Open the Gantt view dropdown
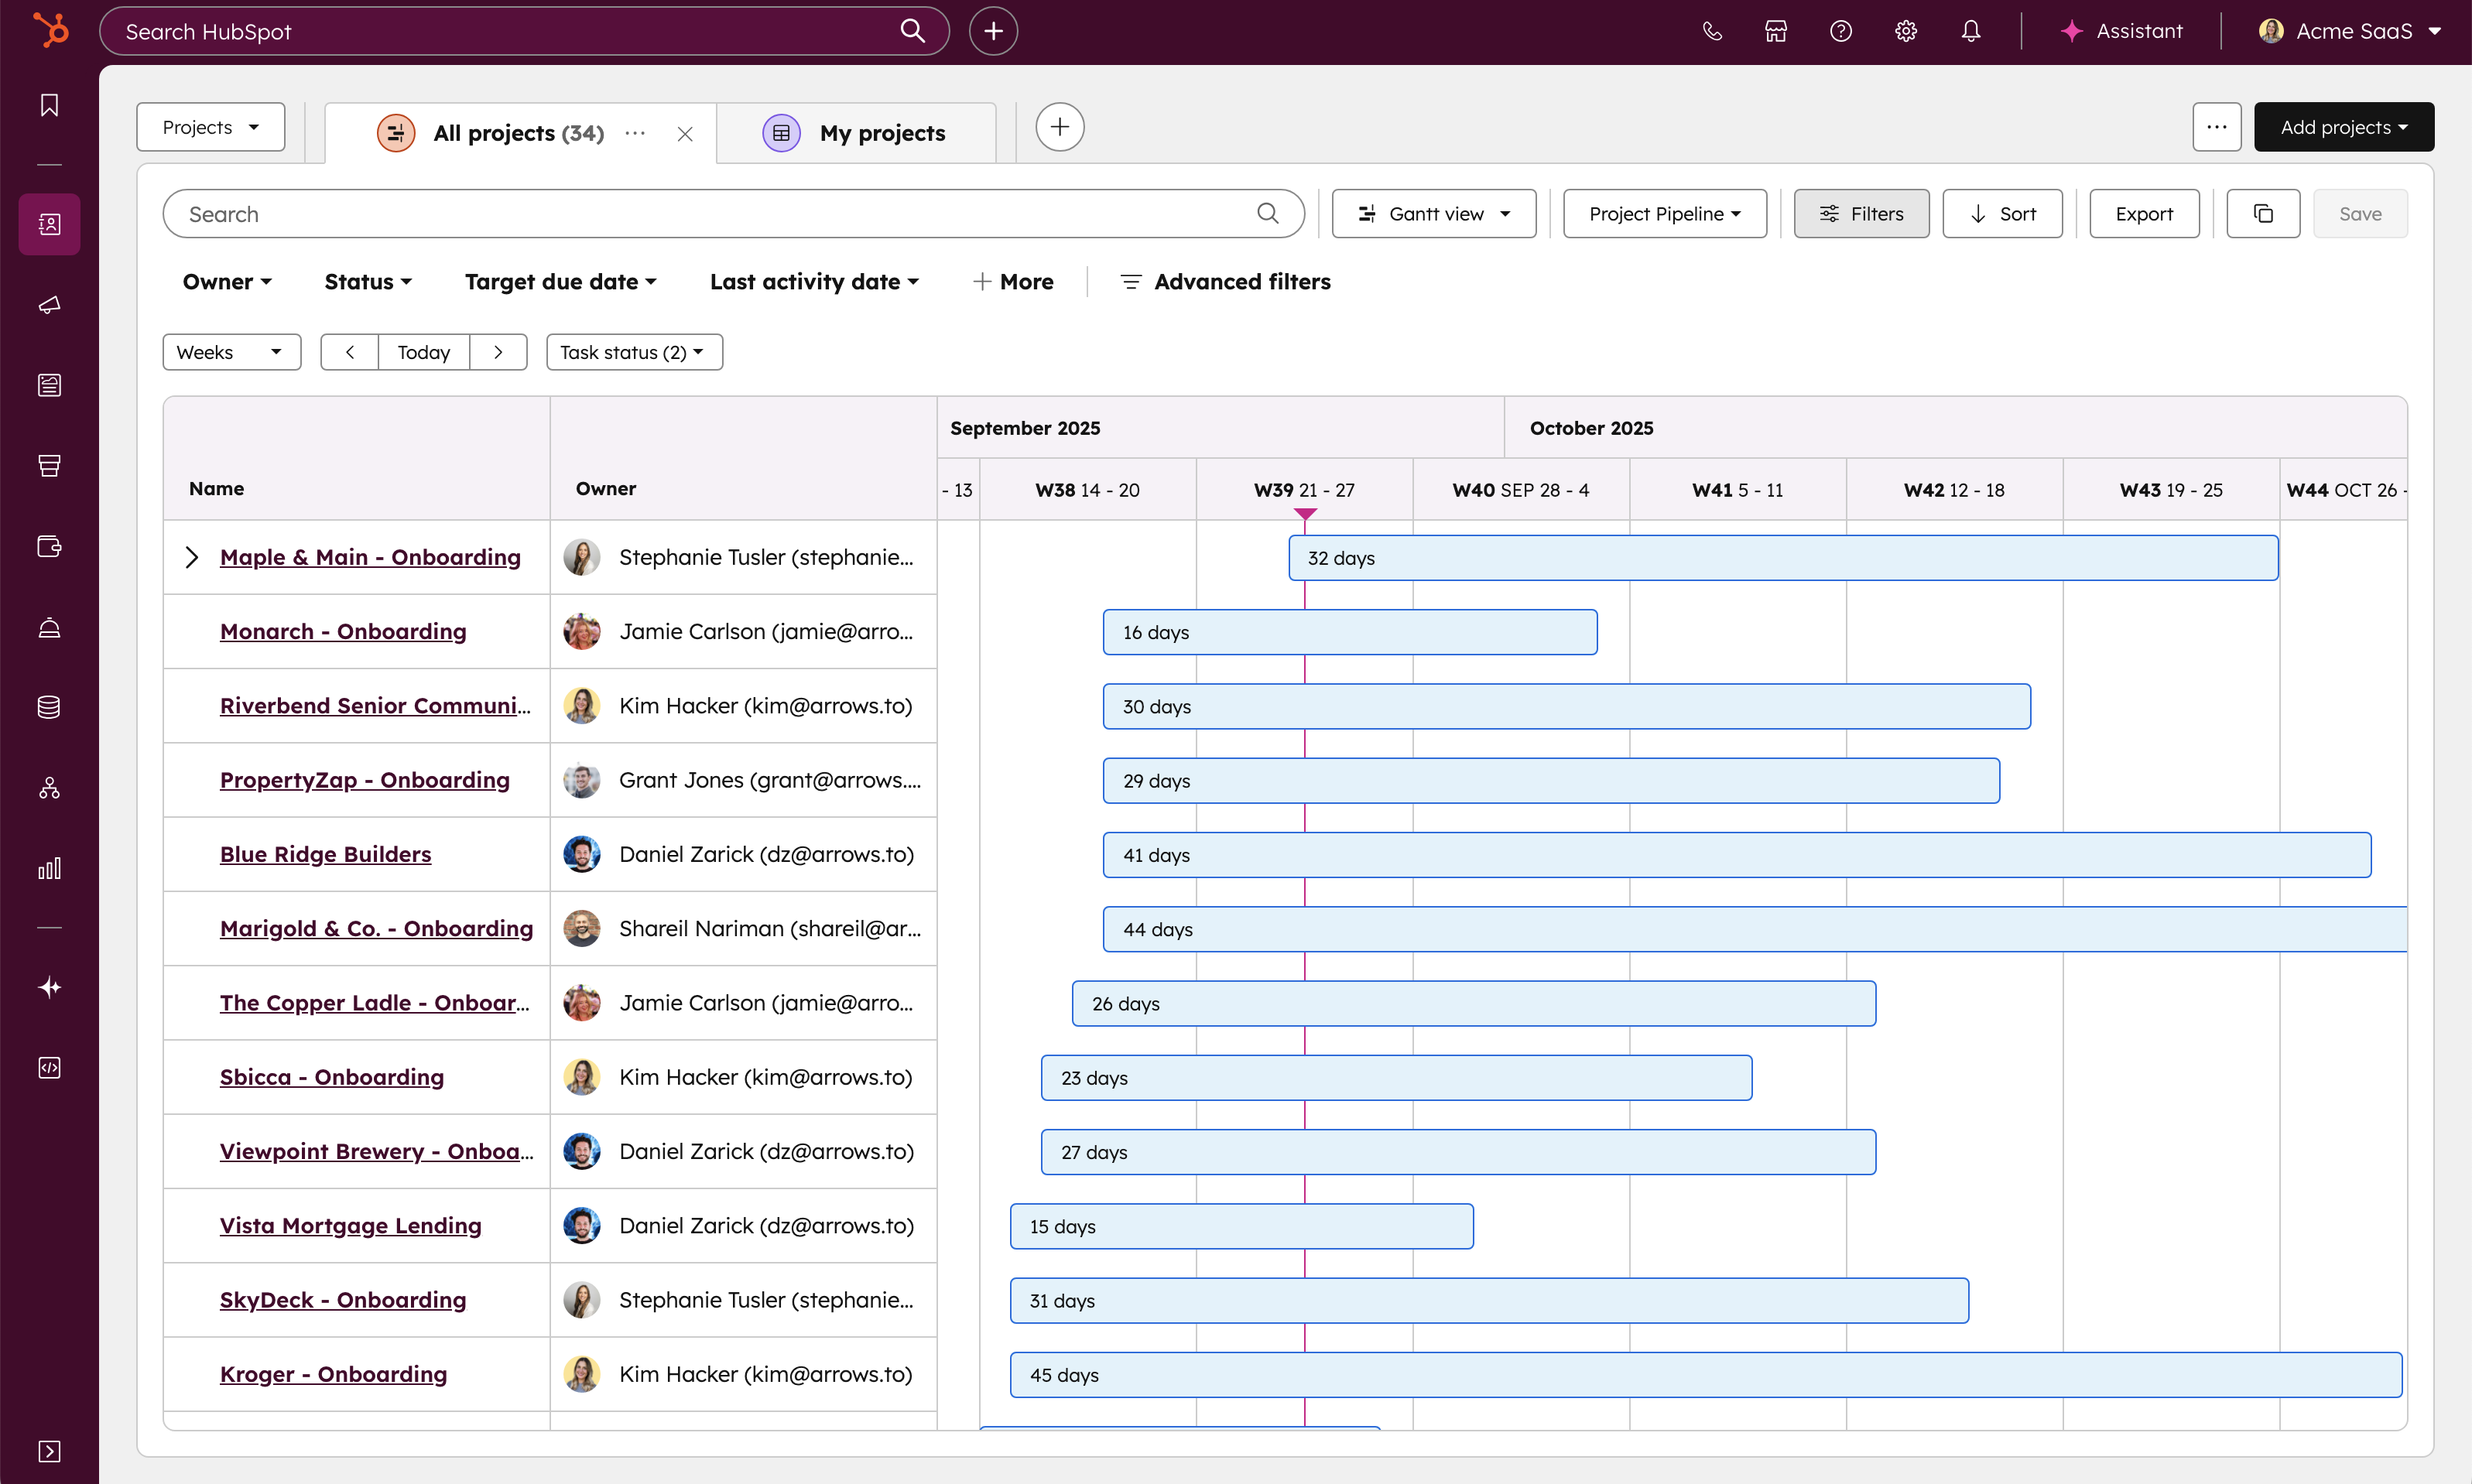 pyautogui.click(x=1433, y=214)
